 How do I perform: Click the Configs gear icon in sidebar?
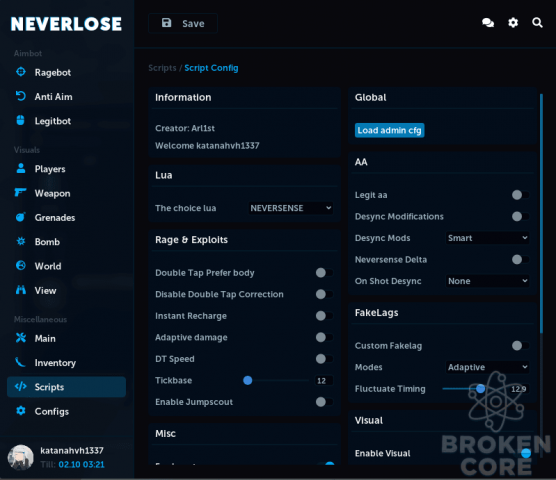click(21, 411)
